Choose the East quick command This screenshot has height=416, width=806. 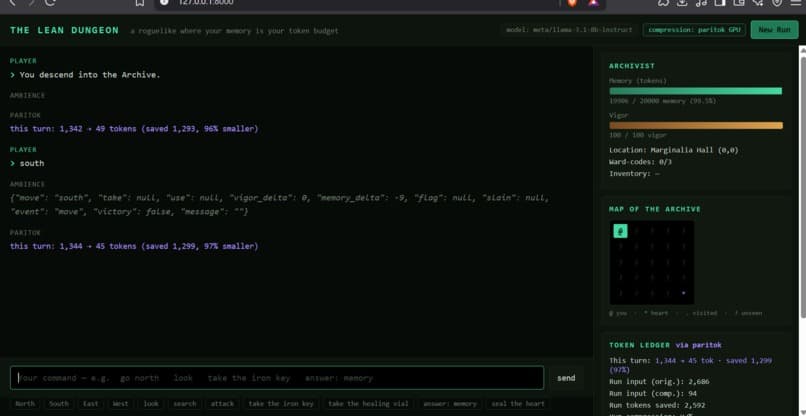tap(90, 404)
